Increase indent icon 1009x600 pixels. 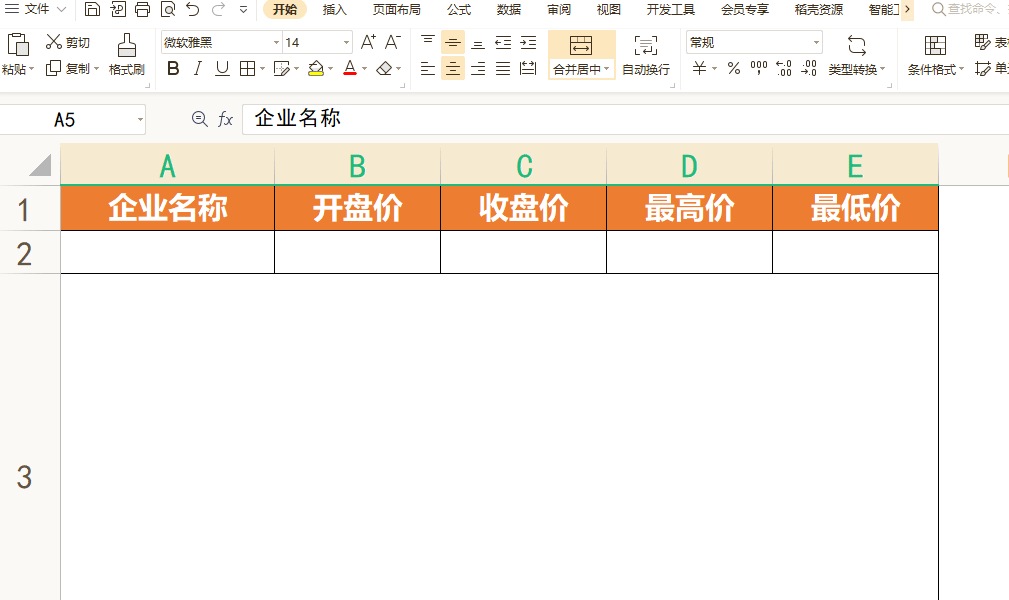(x=528, y=42)
